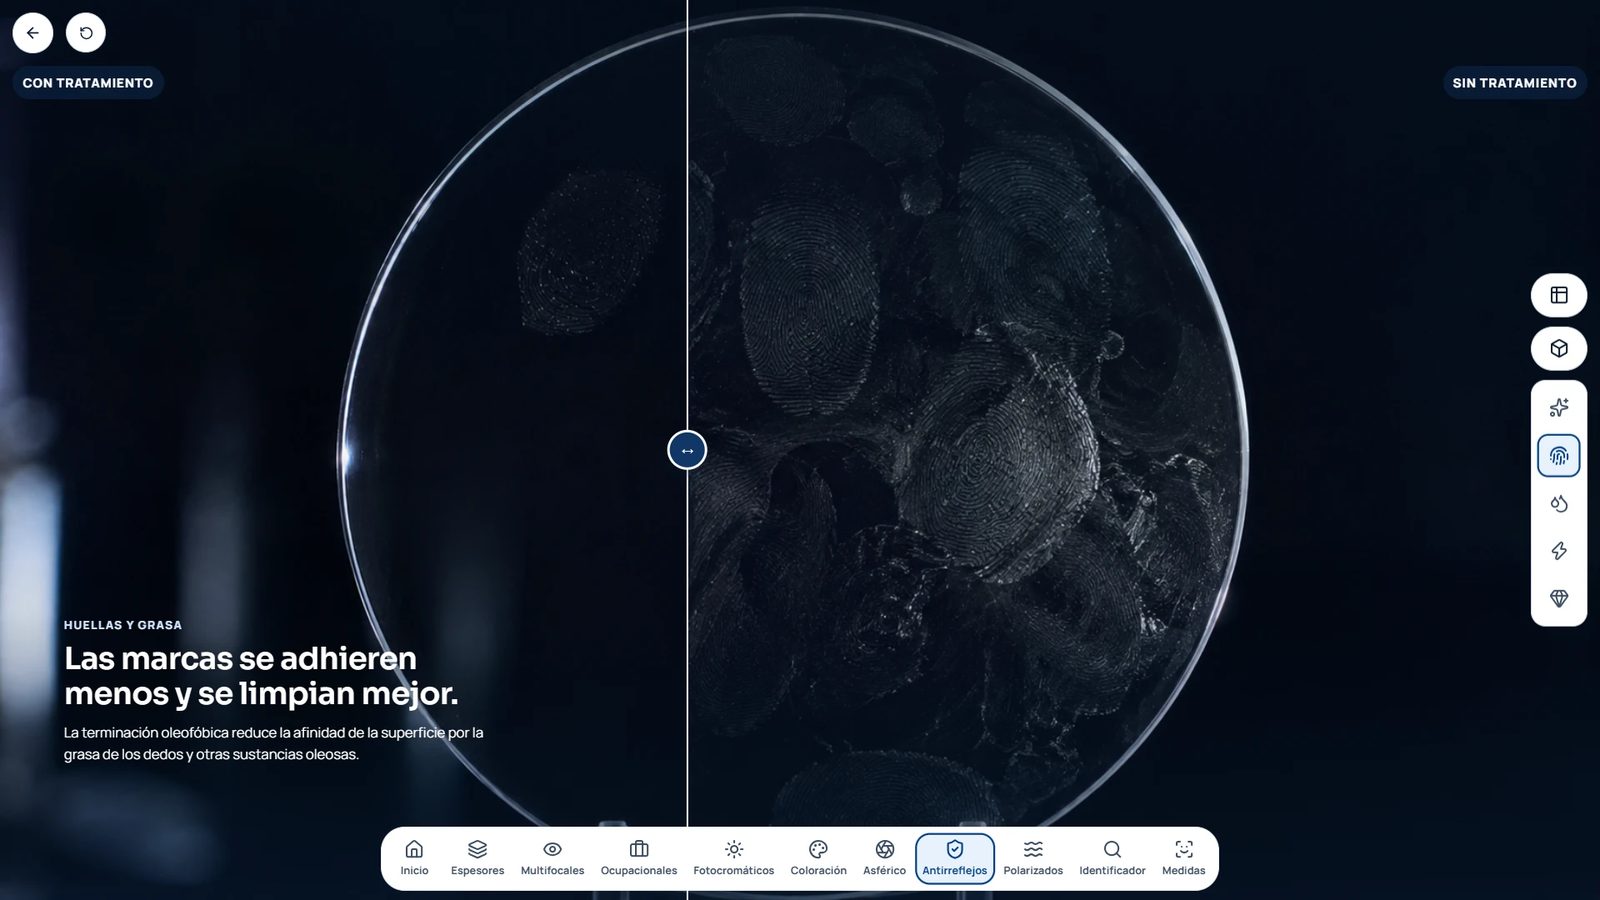Open the Multifocales tab
Screen dimensions: 1600x900
click(552, 858)
